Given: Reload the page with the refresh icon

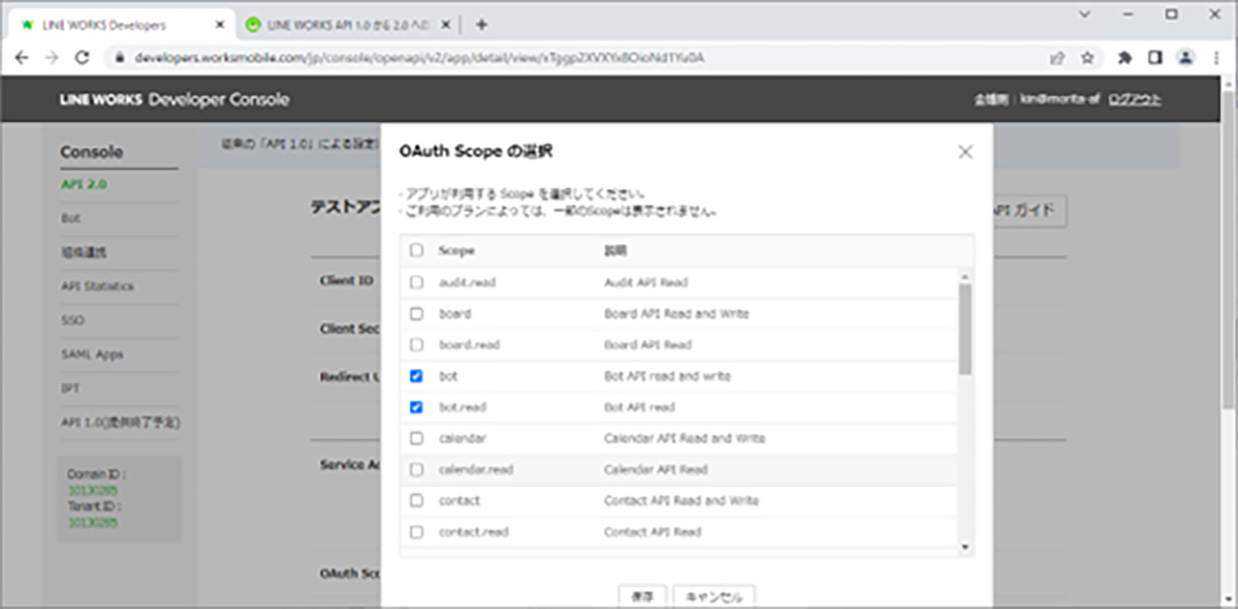Looking at the screenshot, I should [82, 58].
